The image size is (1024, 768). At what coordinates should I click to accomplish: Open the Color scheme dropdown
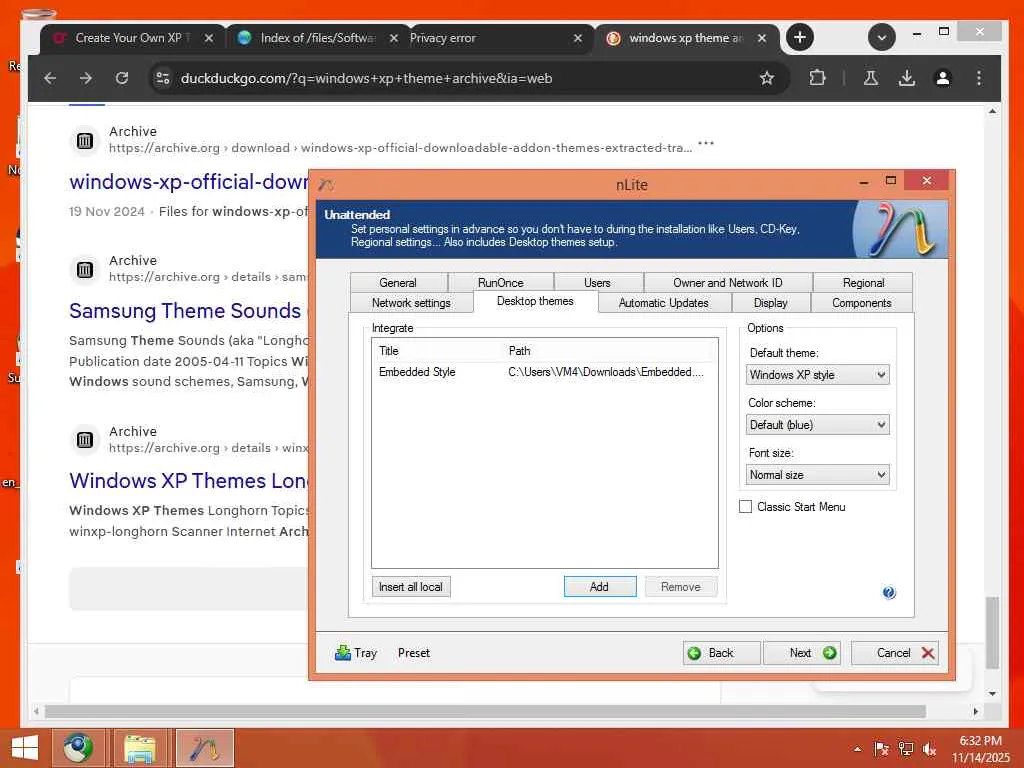(x=817, y=425)
